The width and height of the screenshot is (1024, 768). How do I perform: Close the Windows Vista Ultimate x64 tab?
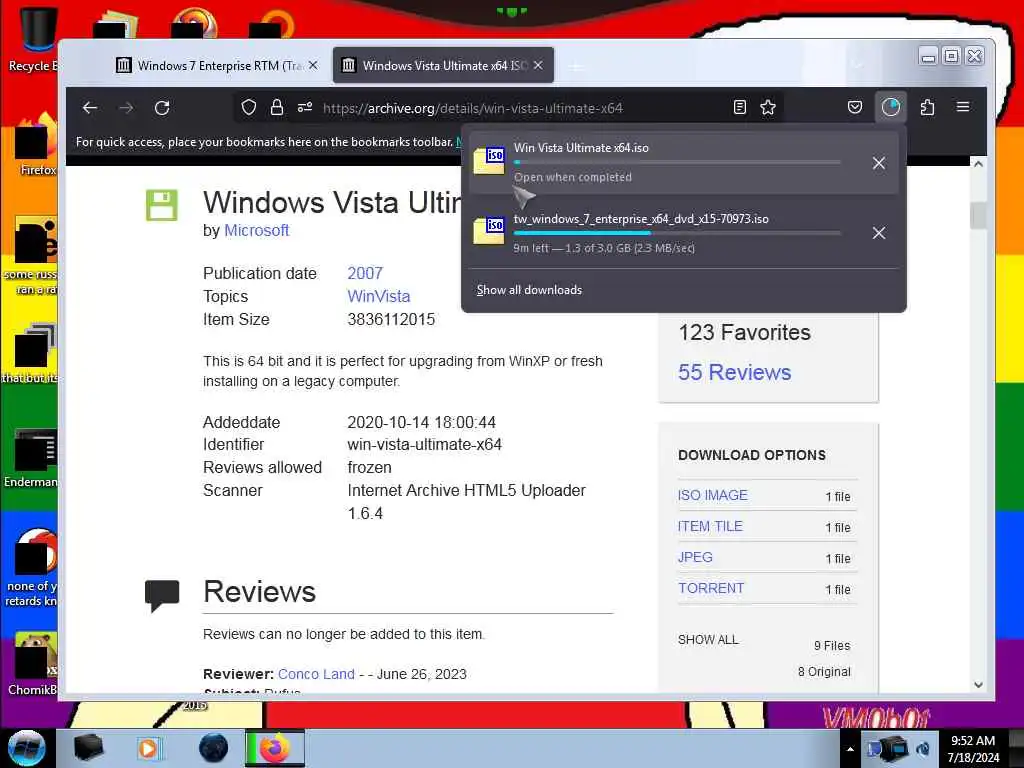538,65
